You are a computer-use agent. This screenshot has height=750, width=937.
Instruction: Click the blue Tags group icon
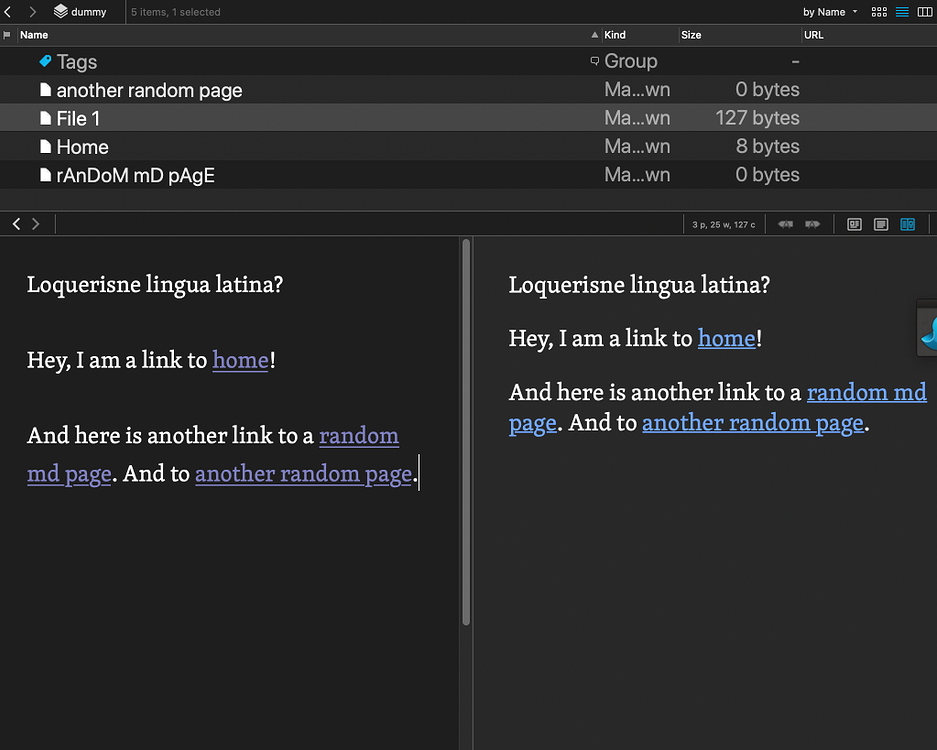click(45, 62)
